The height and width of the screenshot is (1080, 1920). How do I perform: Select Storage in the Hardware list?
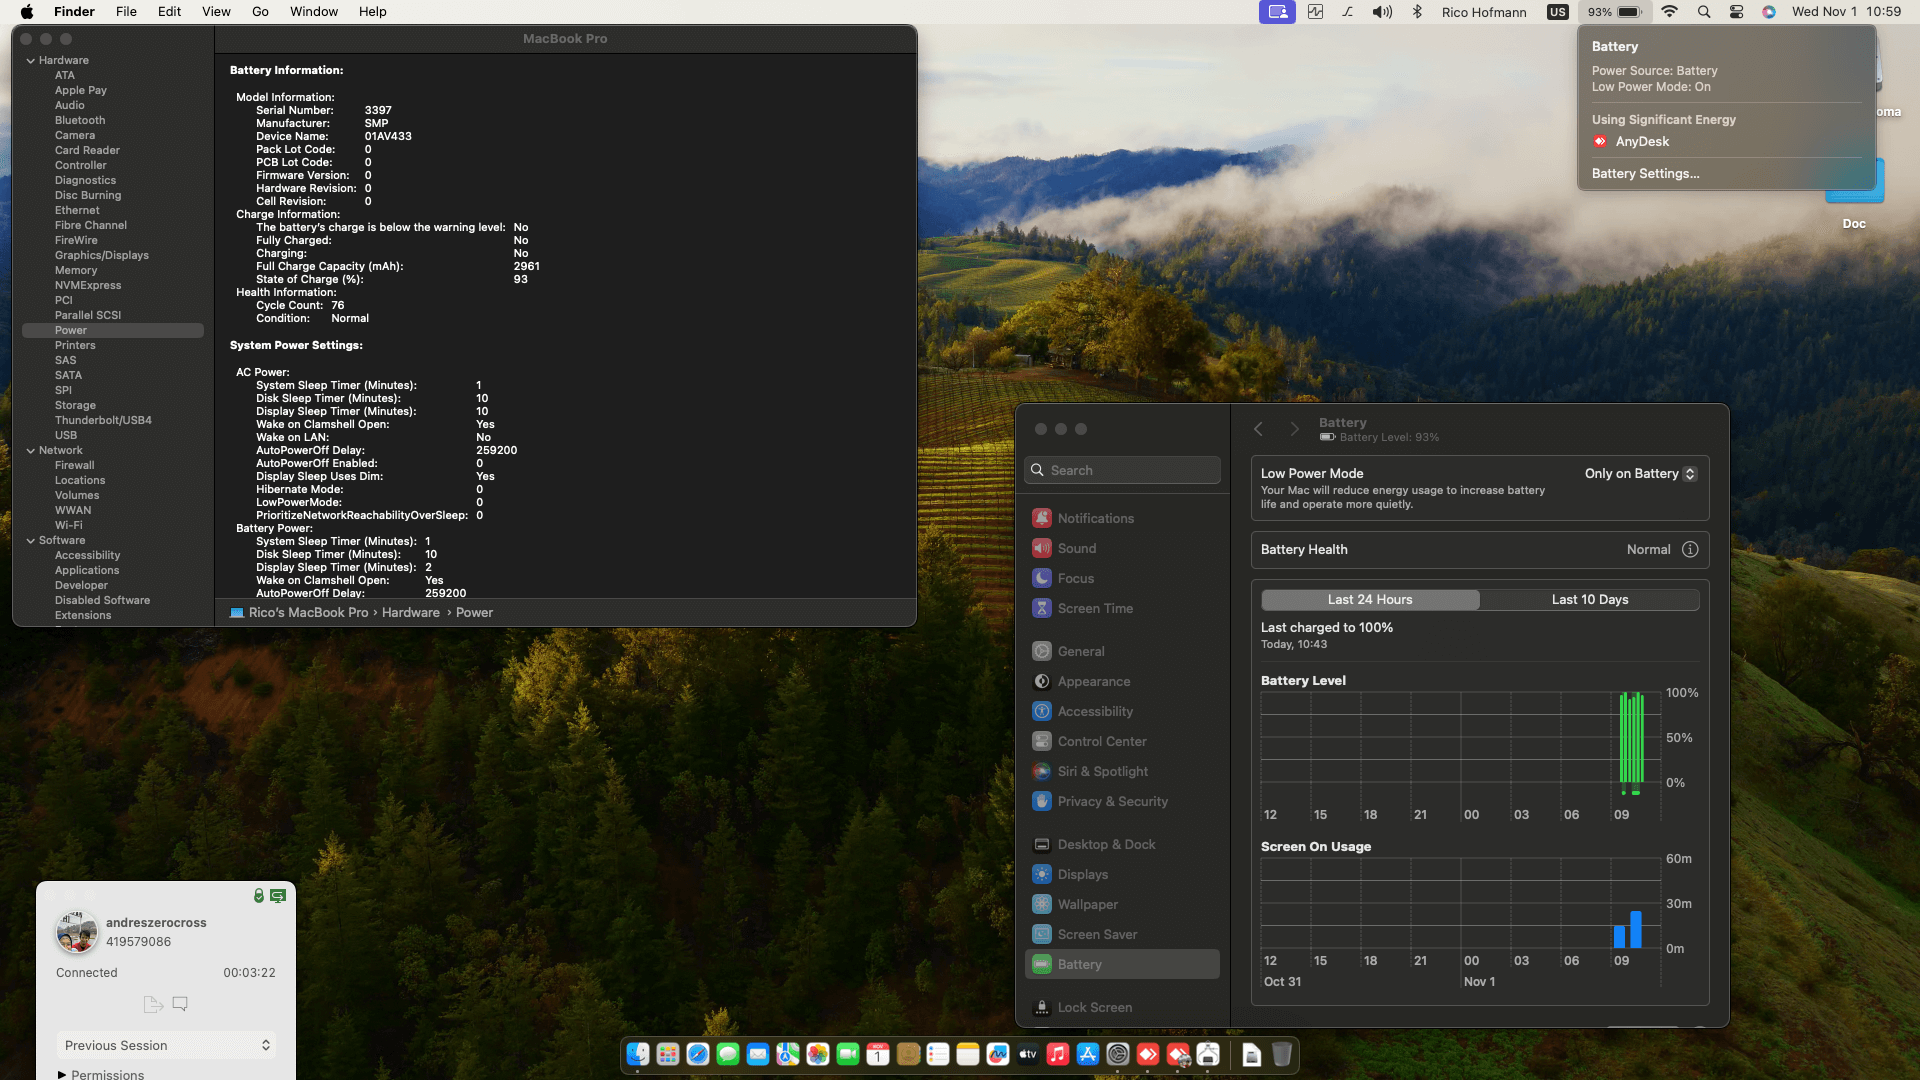(x=75, y=405)
